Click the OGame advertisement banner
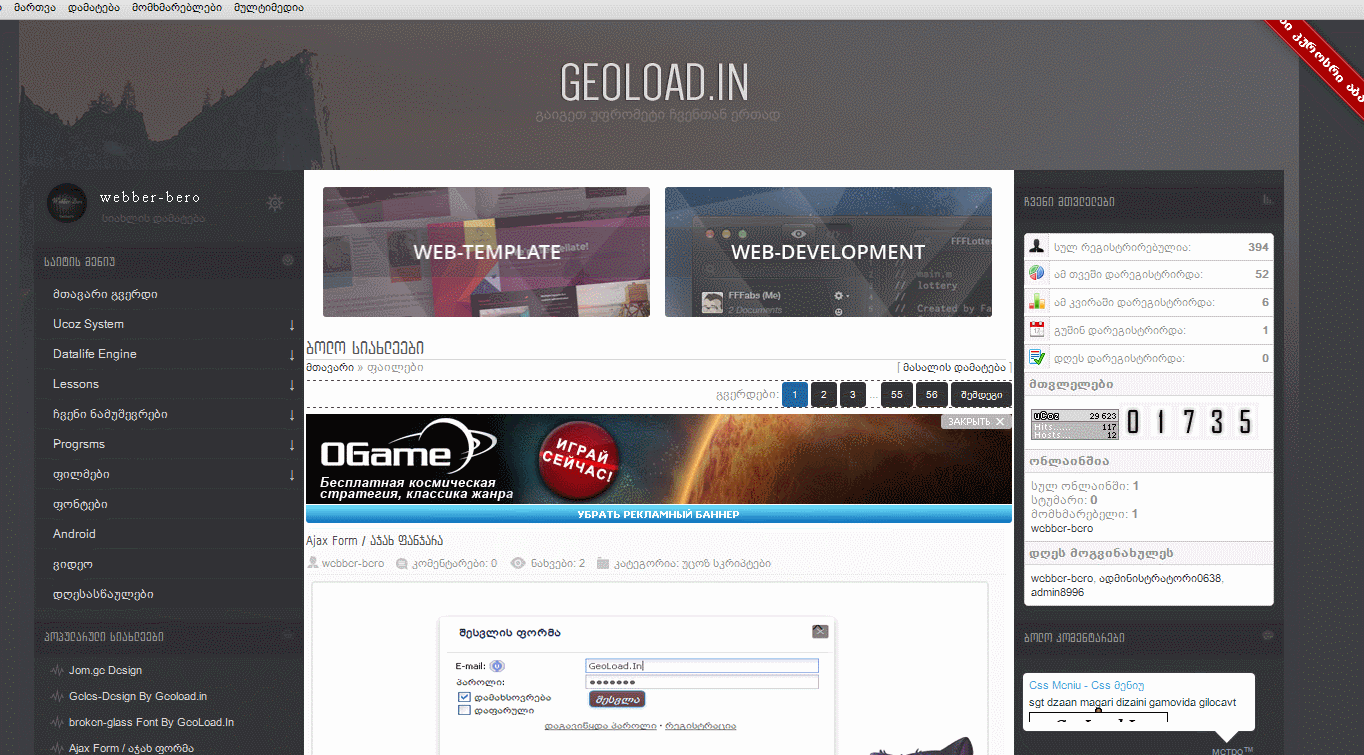This screenshot has height=755, width=1364. pos(659,460)
